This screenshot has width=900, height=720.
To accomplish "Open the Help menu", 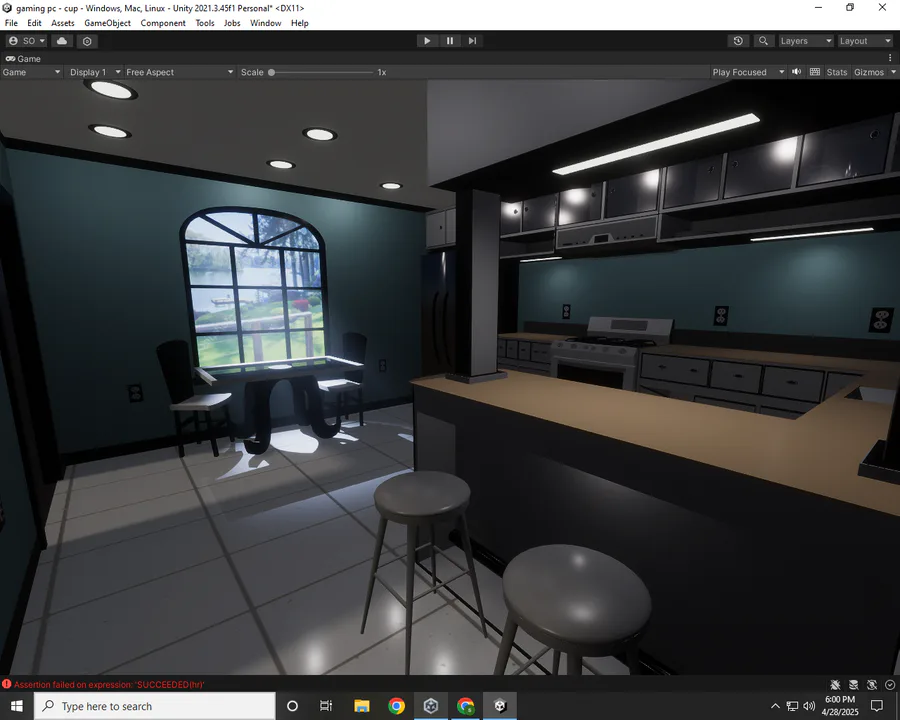I will [300, 23].
